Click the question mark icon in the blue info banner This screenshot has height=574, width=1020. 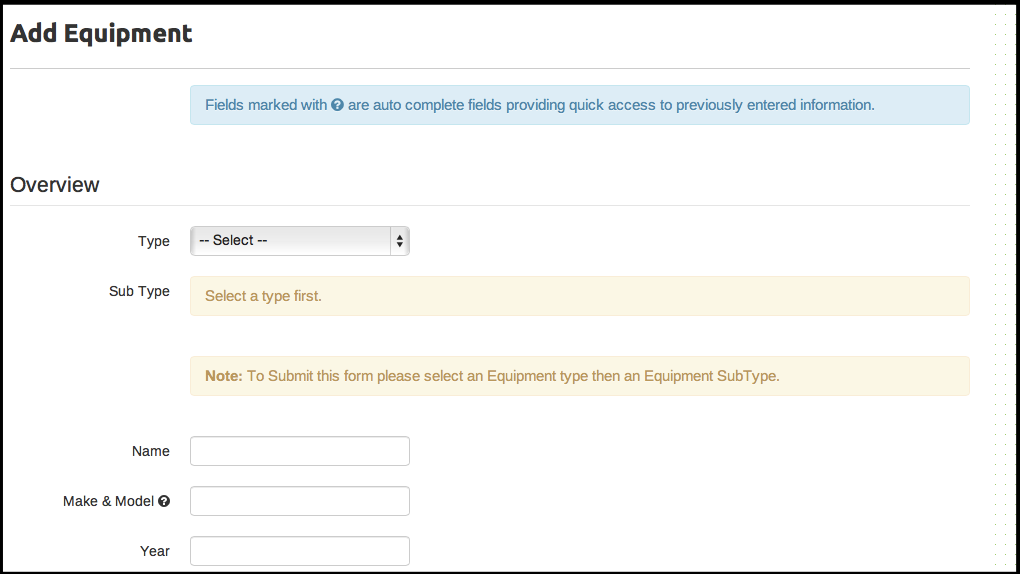point(338,105)
